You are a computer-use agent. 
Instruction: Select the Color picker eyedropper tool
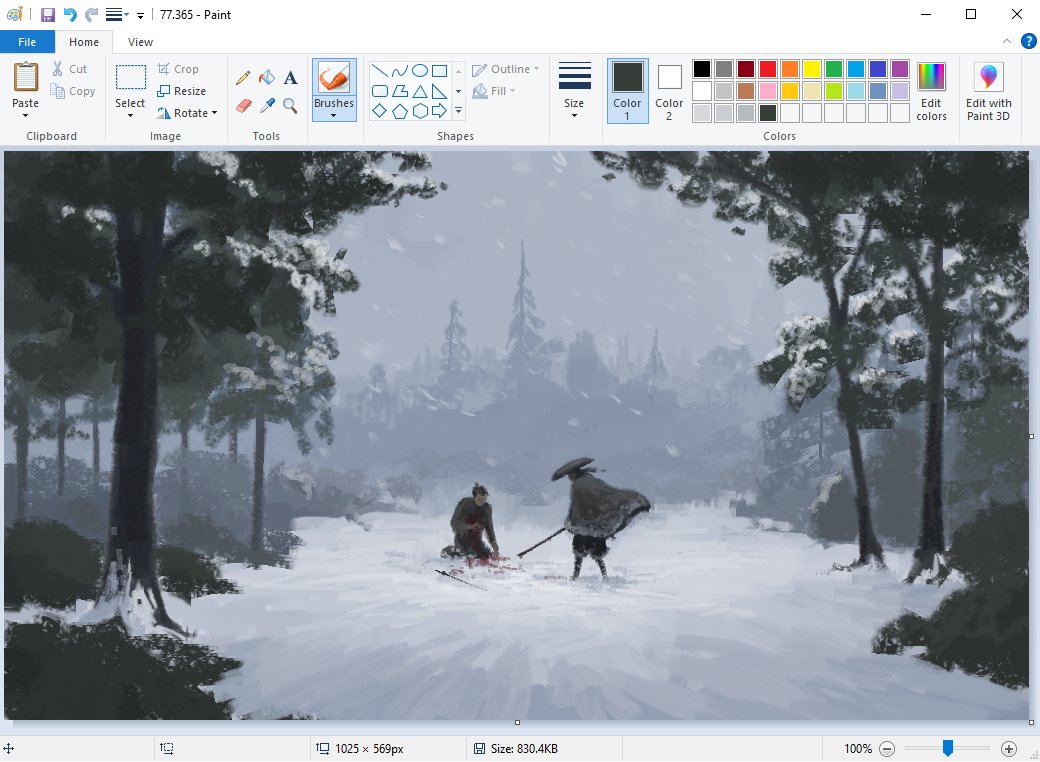pyautogui.click(x=266, y=105)
